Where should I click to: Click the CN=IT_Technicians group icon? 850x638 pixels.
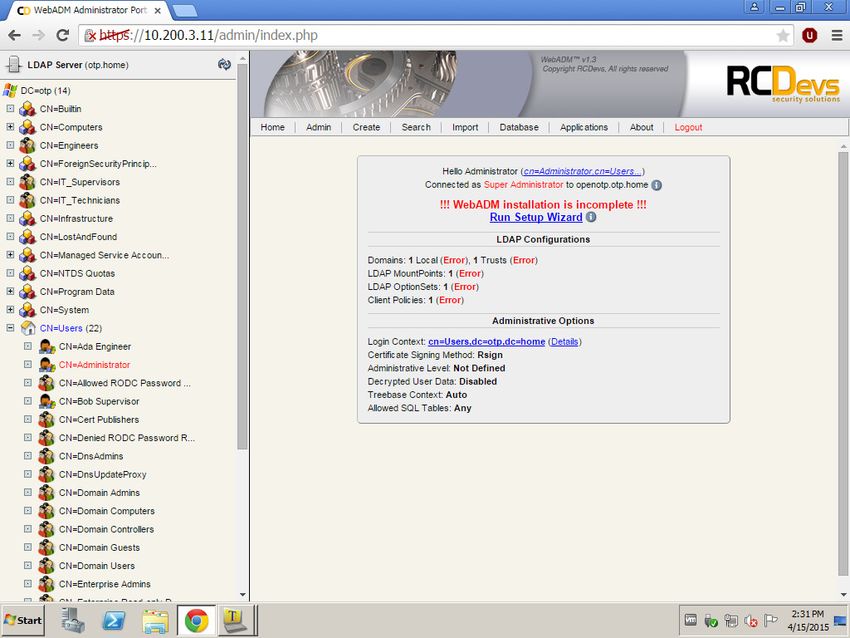click(x=27, y=201)
